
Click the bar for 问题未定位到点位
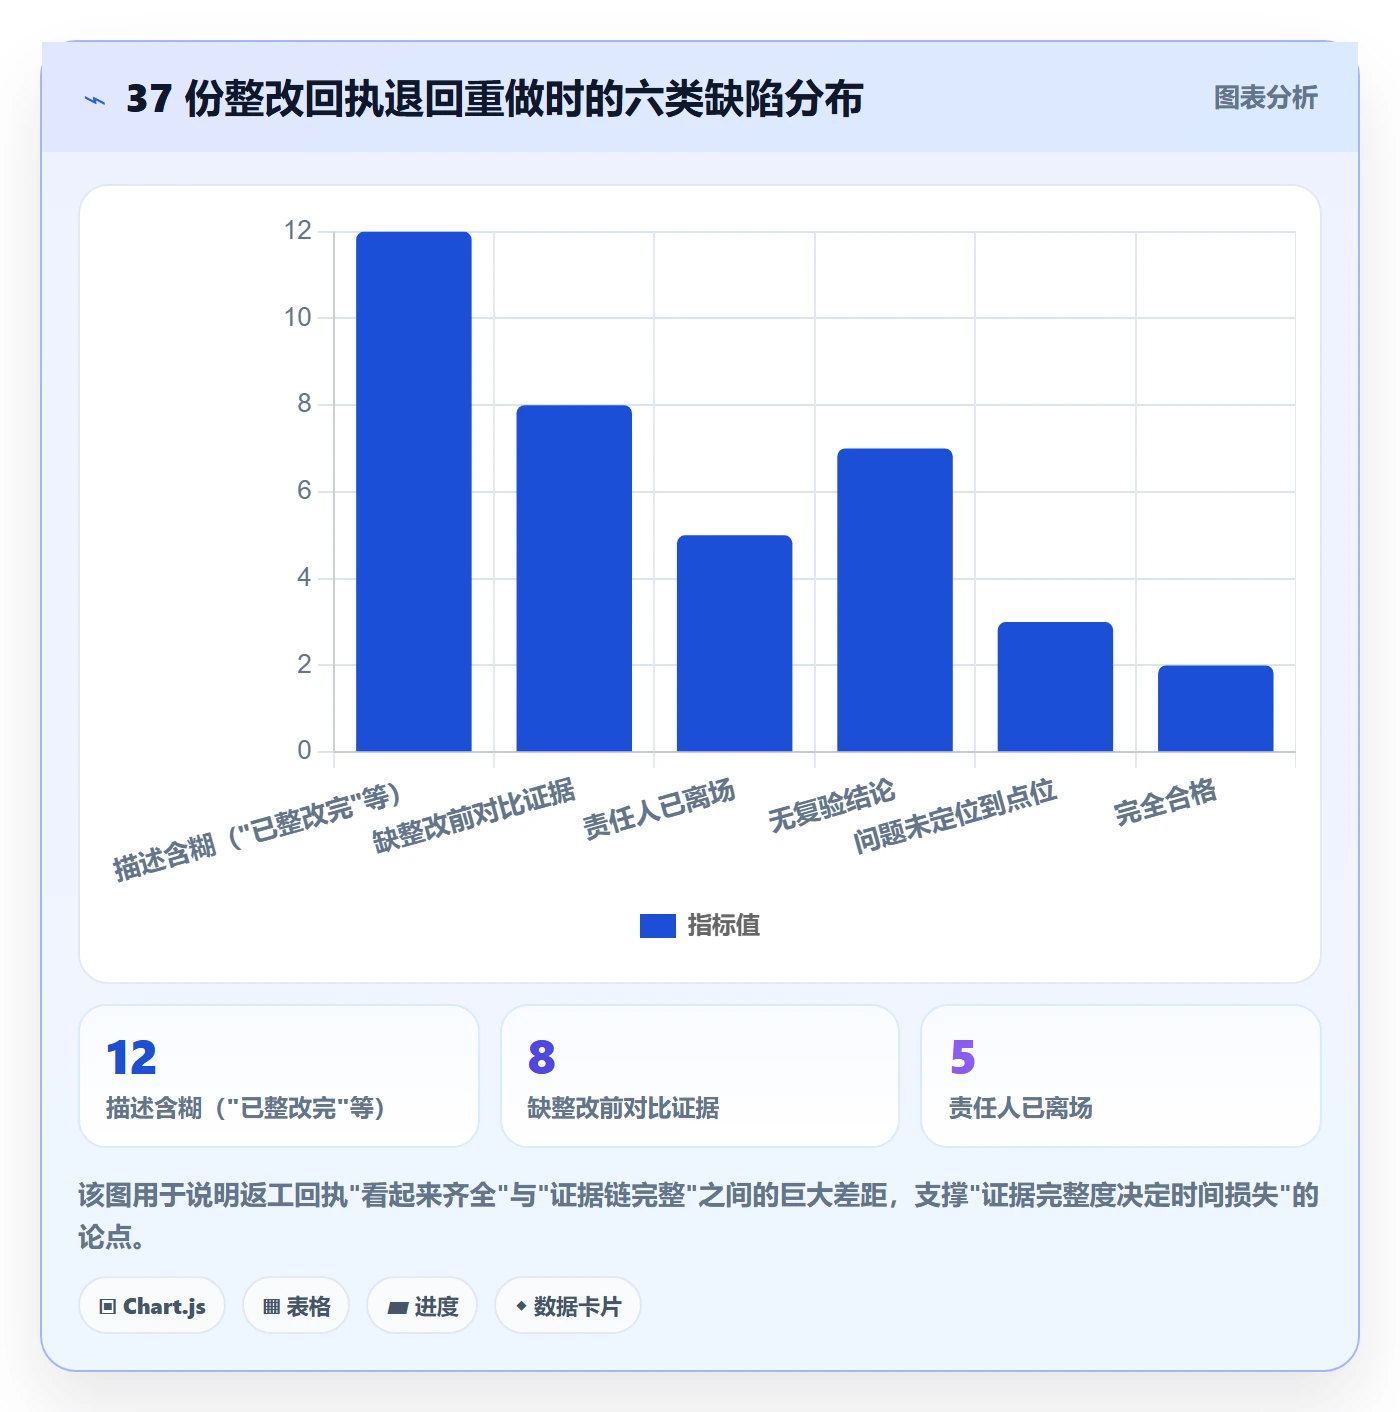[x=1055, y=686]
